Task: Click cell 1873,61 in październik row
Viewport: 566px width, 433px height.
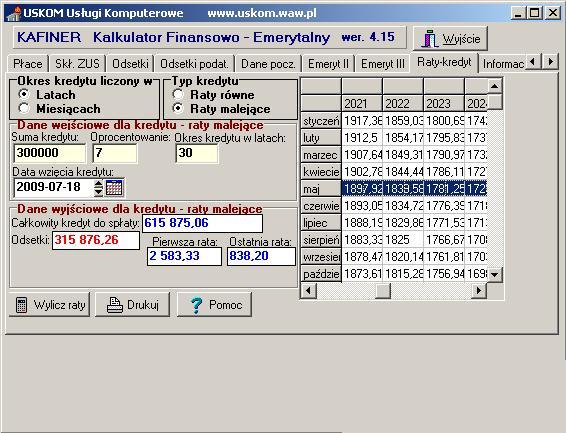Action: (362, 274)
